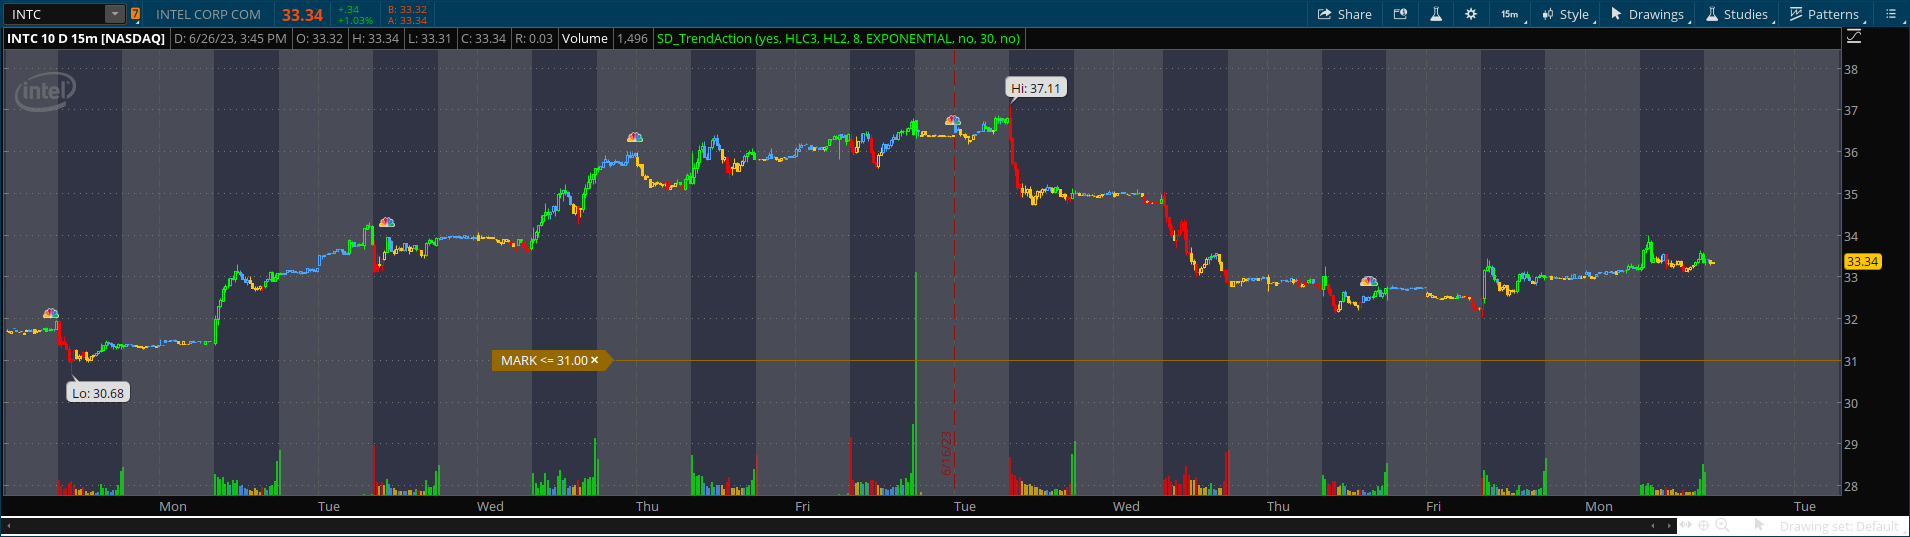
Task: Click the news peacock icon near 34
Action: (x=387, y=223)
